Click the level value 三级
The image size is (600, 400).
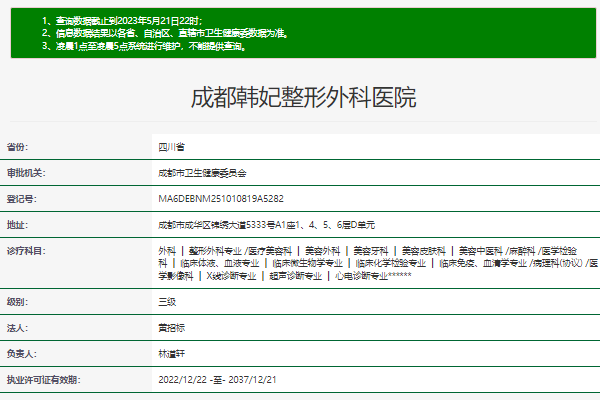coord(167,302)
